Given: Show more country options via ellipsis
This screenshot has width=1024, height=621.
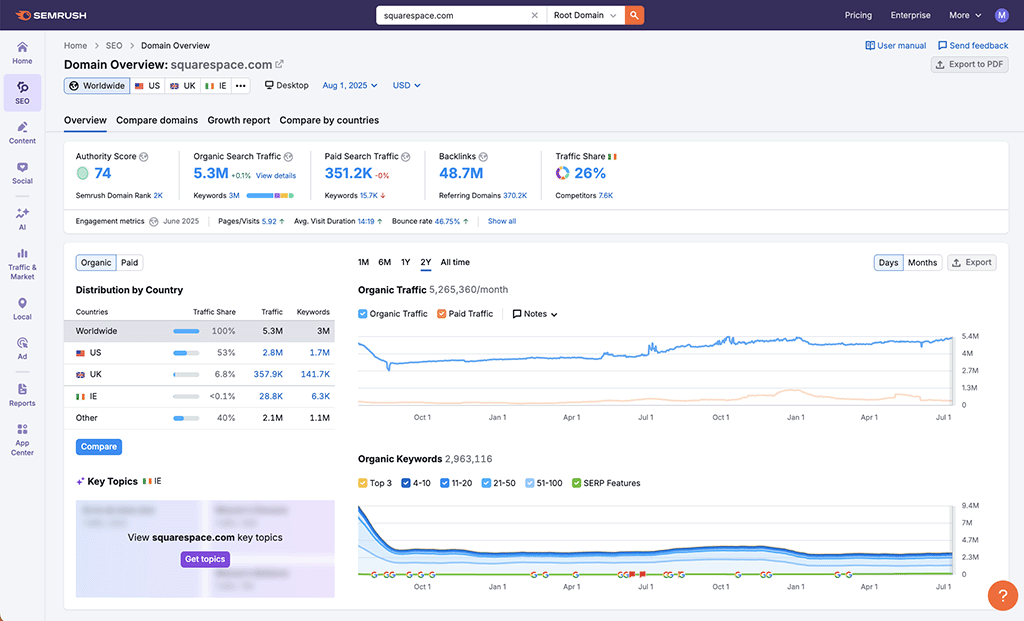Looking at the screenshot, I should click(240, 86).
